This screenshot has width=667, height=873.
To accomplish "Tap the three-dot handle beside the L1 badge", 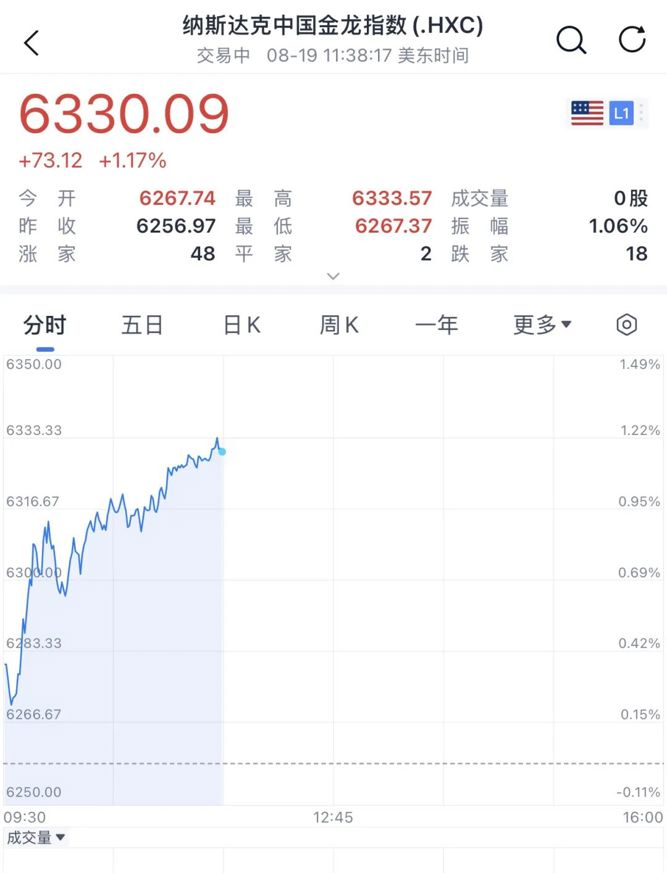I will point(641,113).
